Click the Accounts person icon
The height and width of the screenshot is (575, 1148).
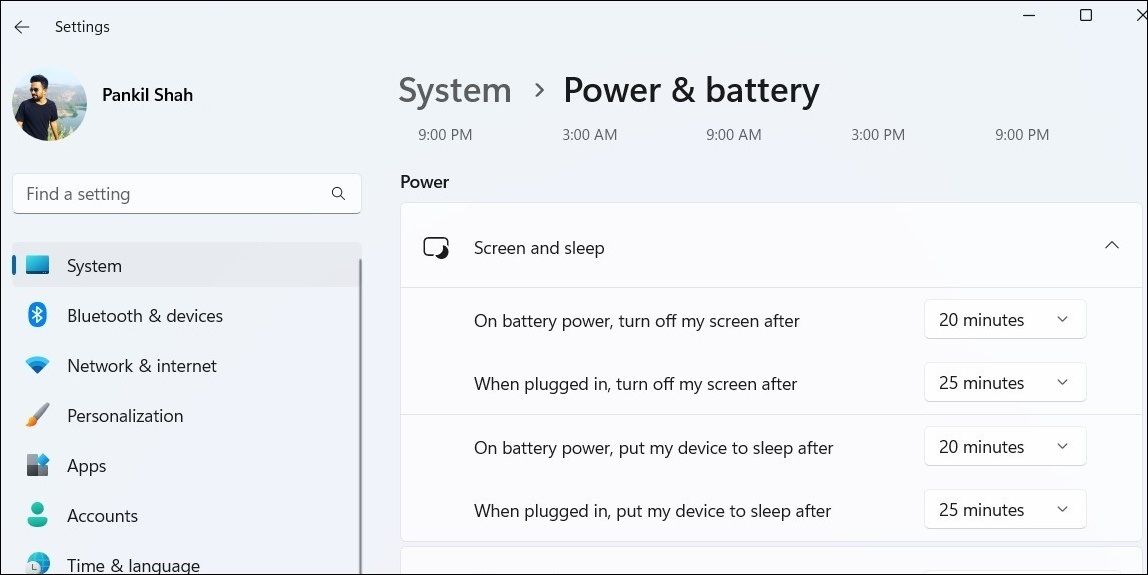(38, 516)
